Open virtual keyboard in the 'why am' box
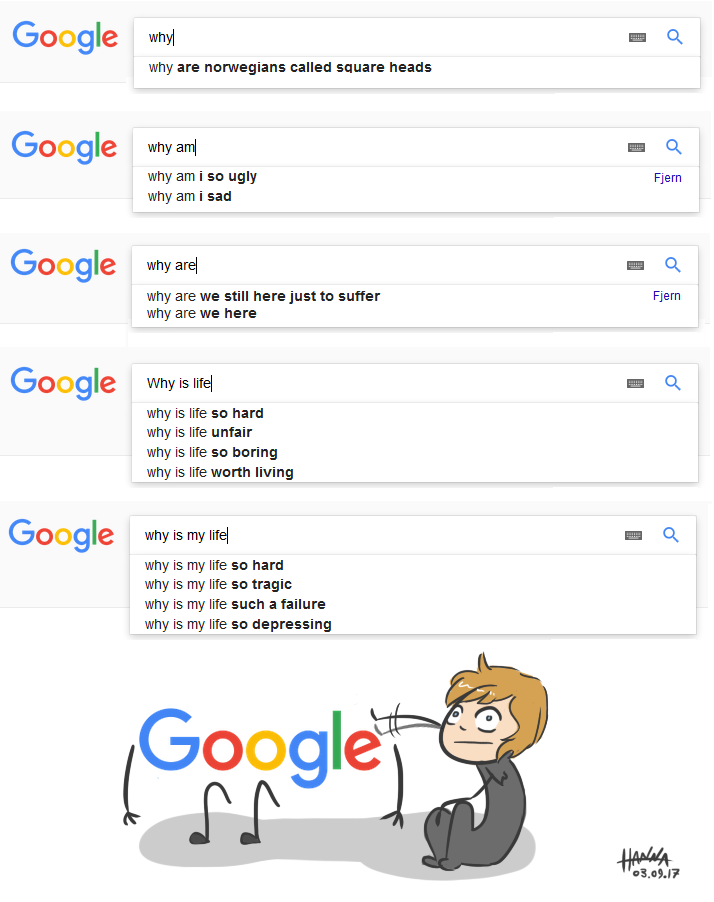The width and height of the screenshot is (714, 902). coord(636,148)
